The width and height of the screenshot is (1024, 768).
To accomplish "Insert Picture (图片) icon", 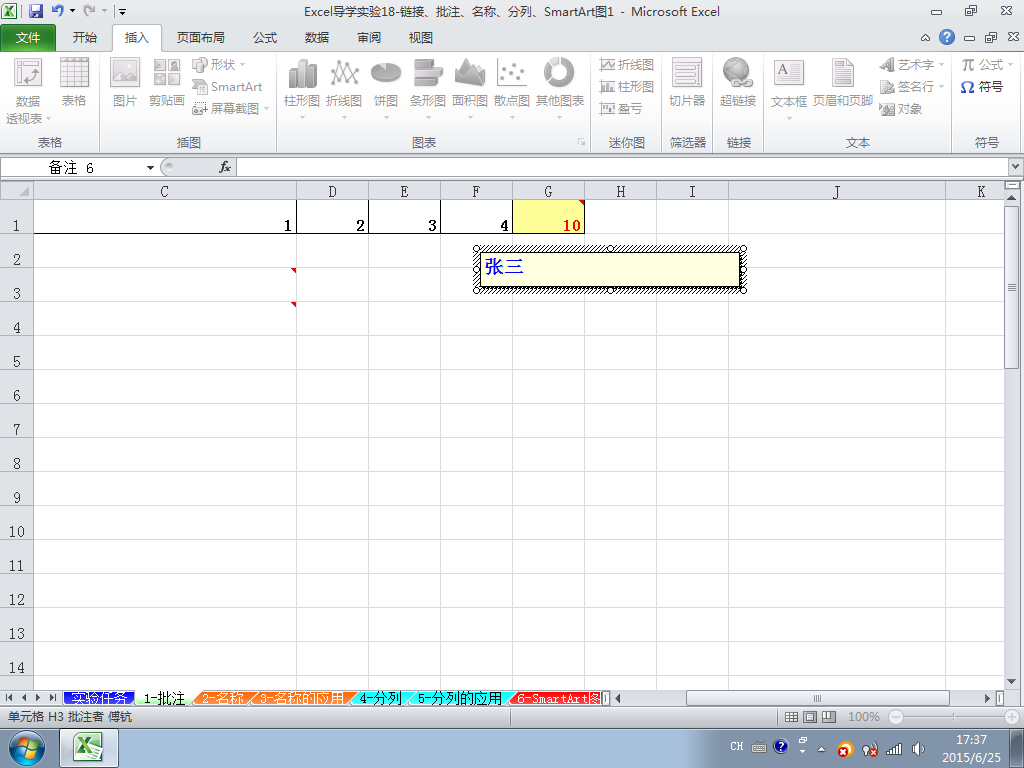I will 124,82.
